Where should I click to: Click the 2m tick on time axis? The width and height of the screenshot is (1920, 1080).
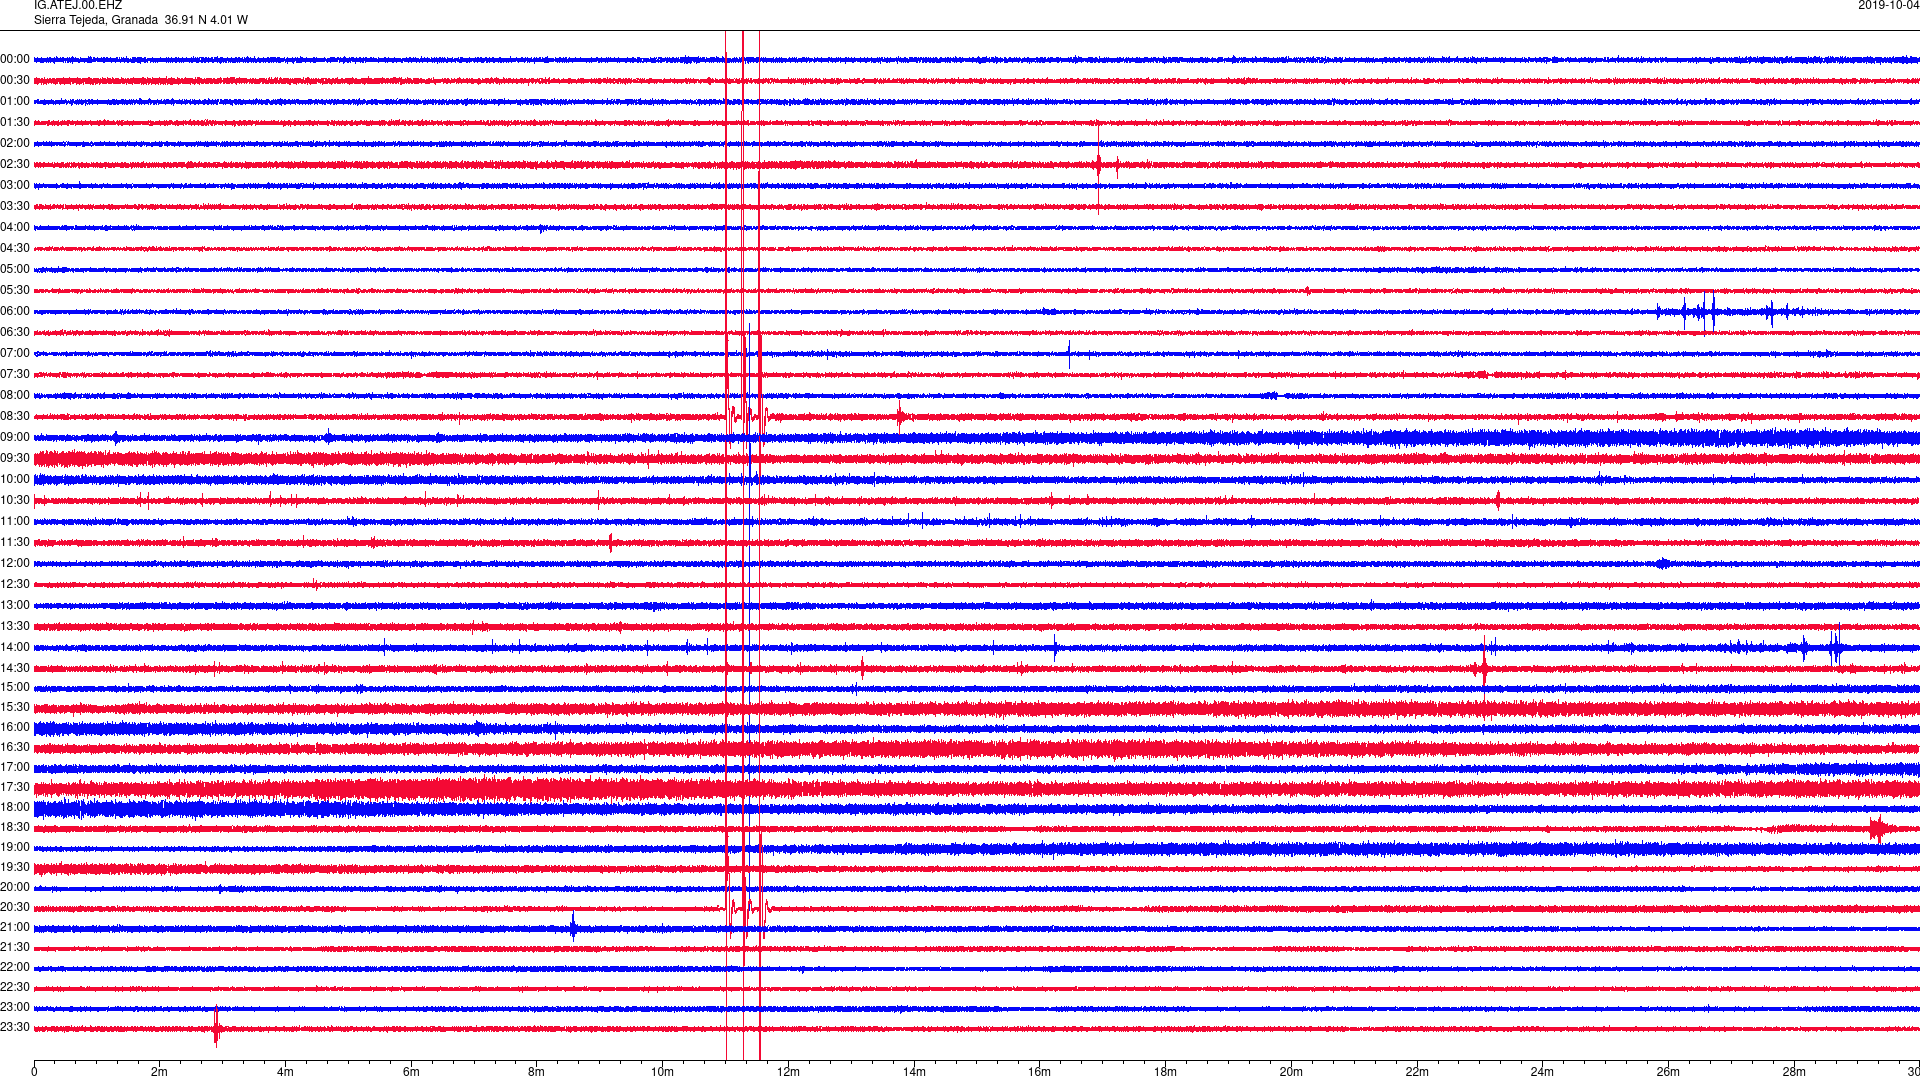coord(160,1072)
